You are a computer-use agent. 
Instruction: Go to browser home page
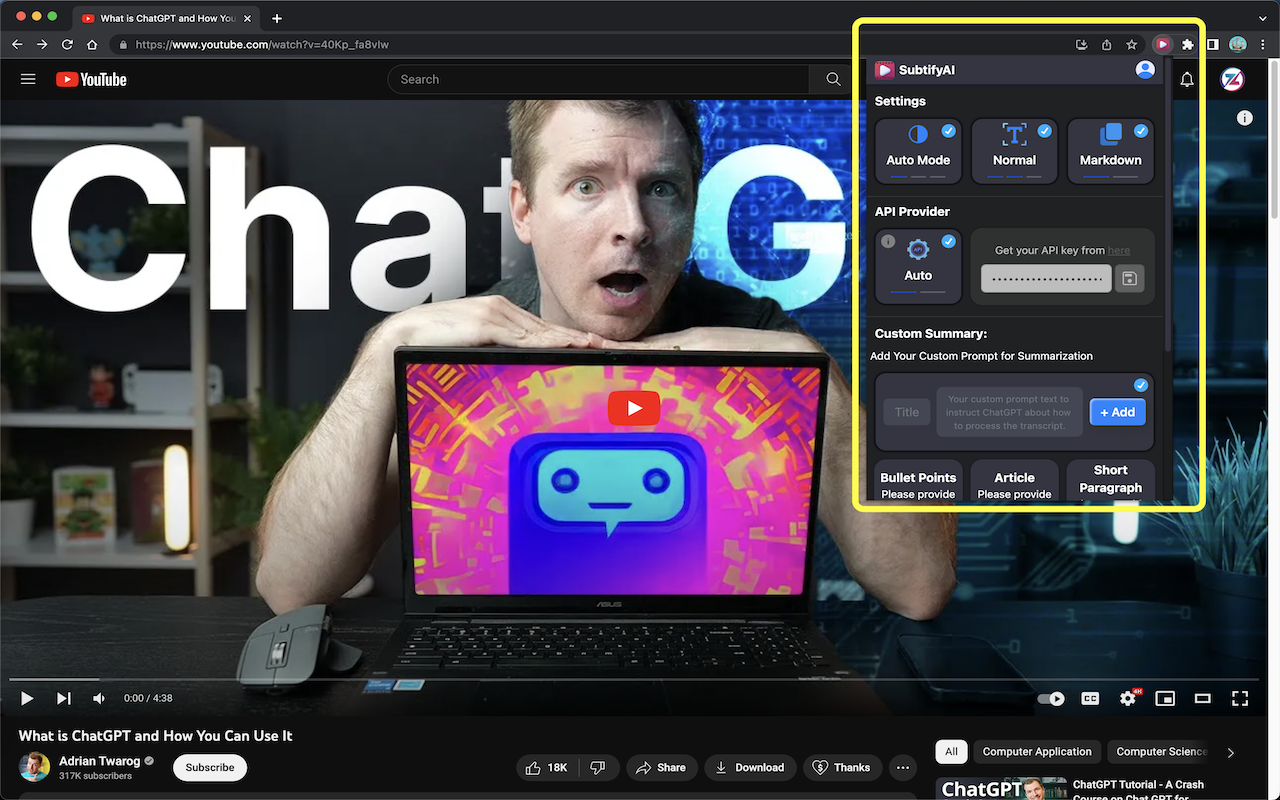92,44
